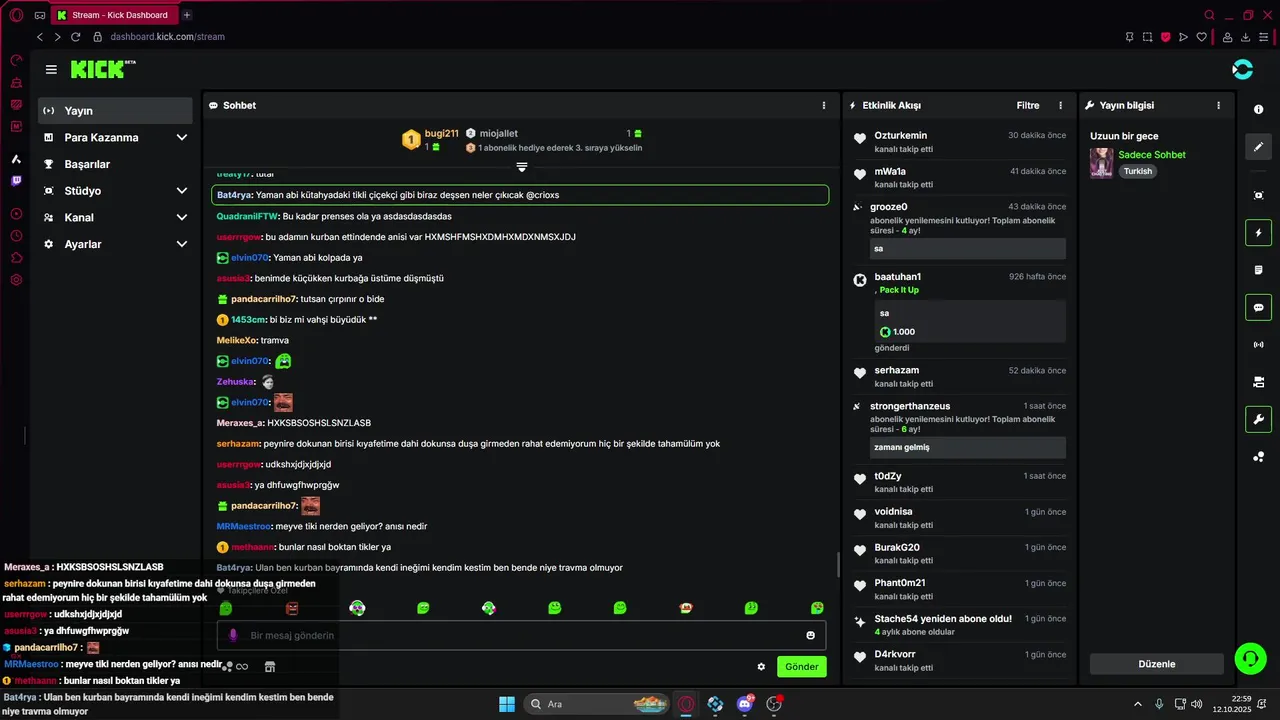
Task: Open the hamburger menu next to Kick logo
Action: coord(51,70)
